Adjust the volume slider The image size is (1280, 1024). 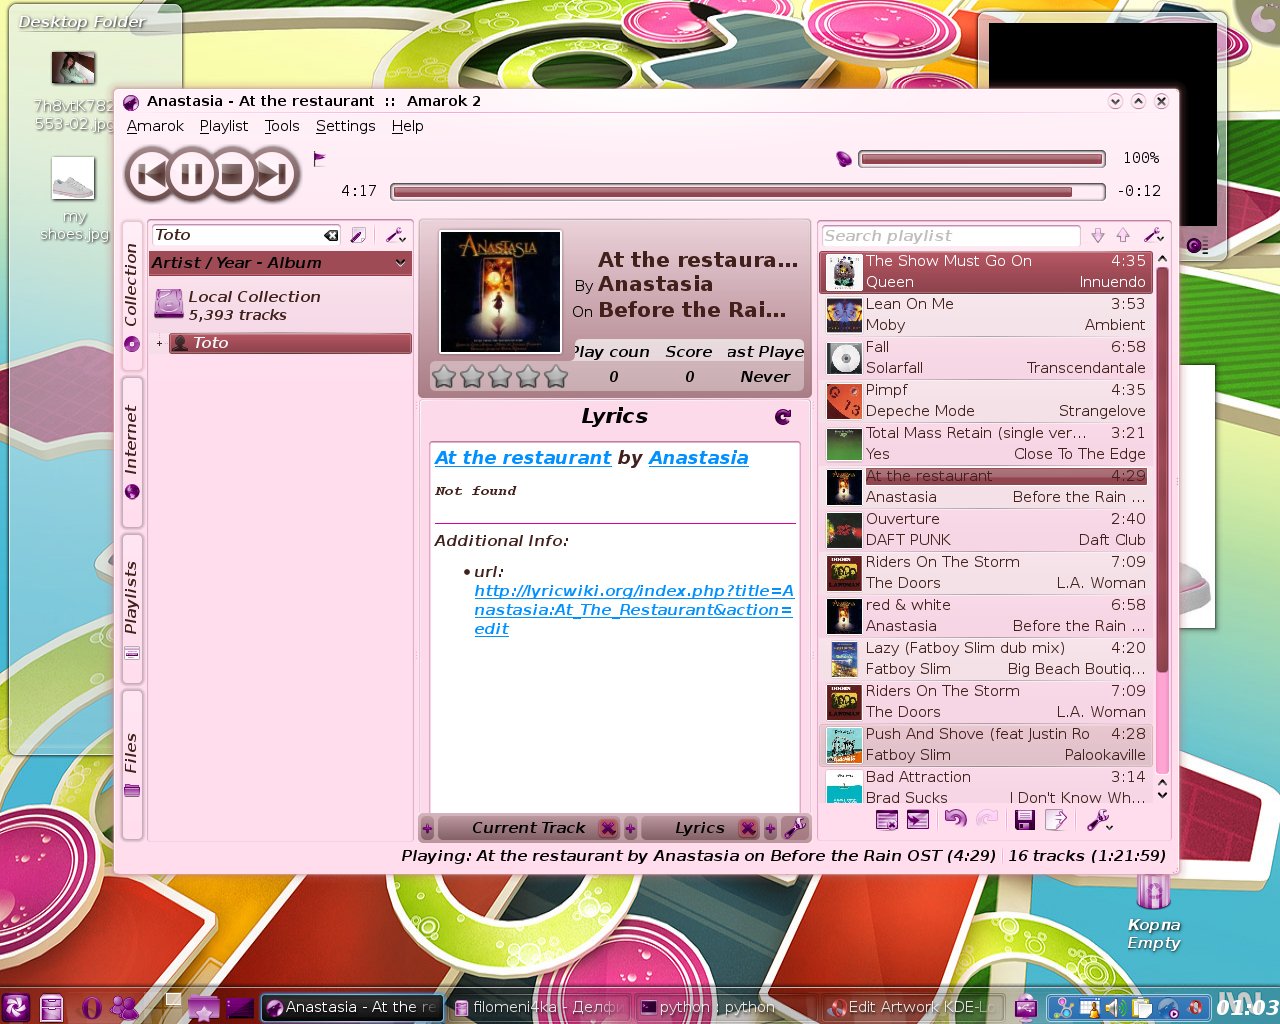[x=982, y=158]
